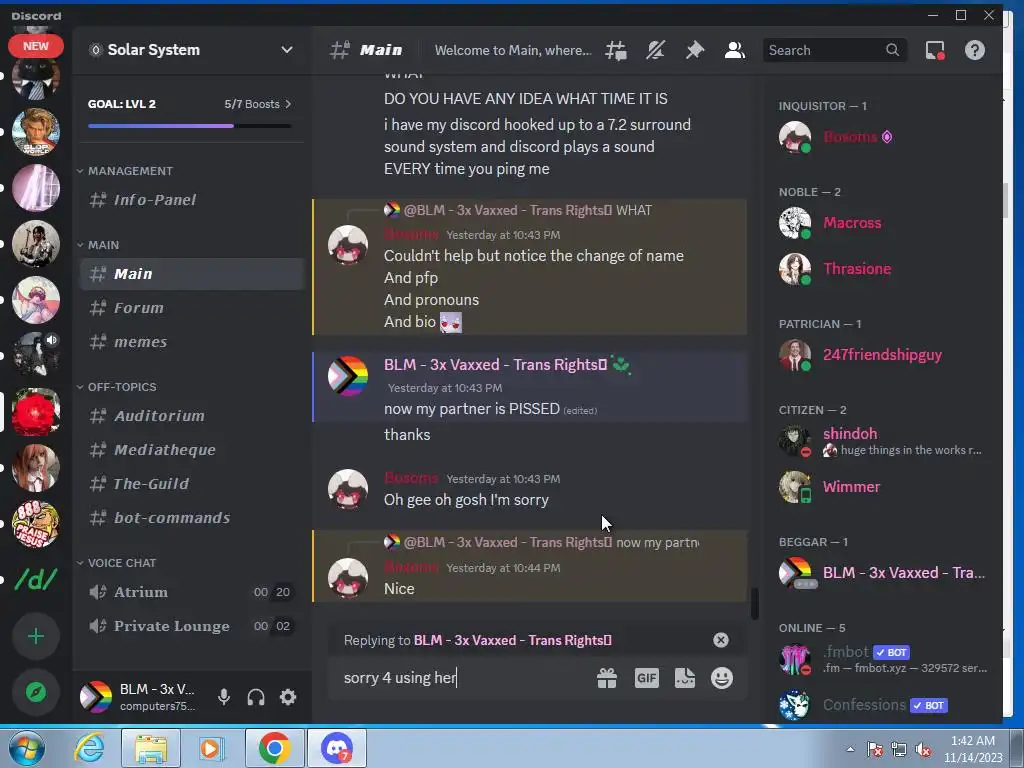Open the 5/7 Boosts goal link
The height and width of the screenshot is (768, 1024).
257,104
